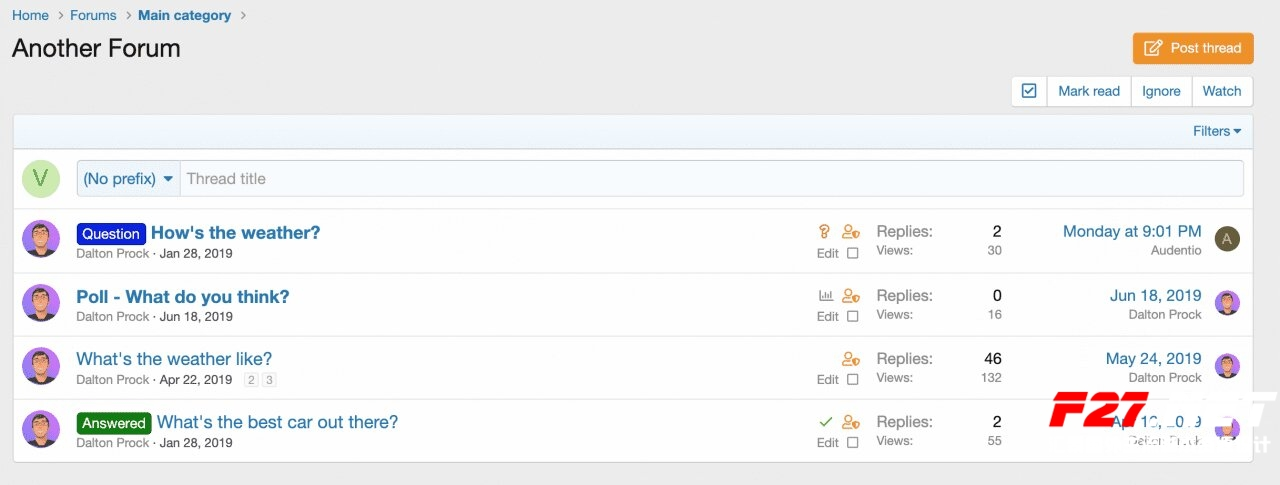The image size is (1280, 485).
Task: Navigate to Forums in the breadcrumb
Action: point(93,15)
